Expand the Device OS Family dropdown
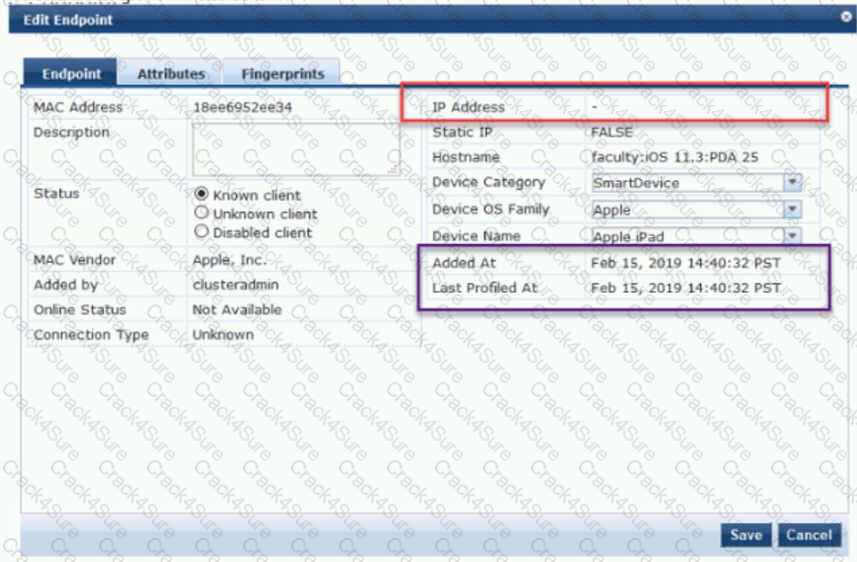Viewport: 857px width, 562px height. pyautogui.click(x=793, y=210)
